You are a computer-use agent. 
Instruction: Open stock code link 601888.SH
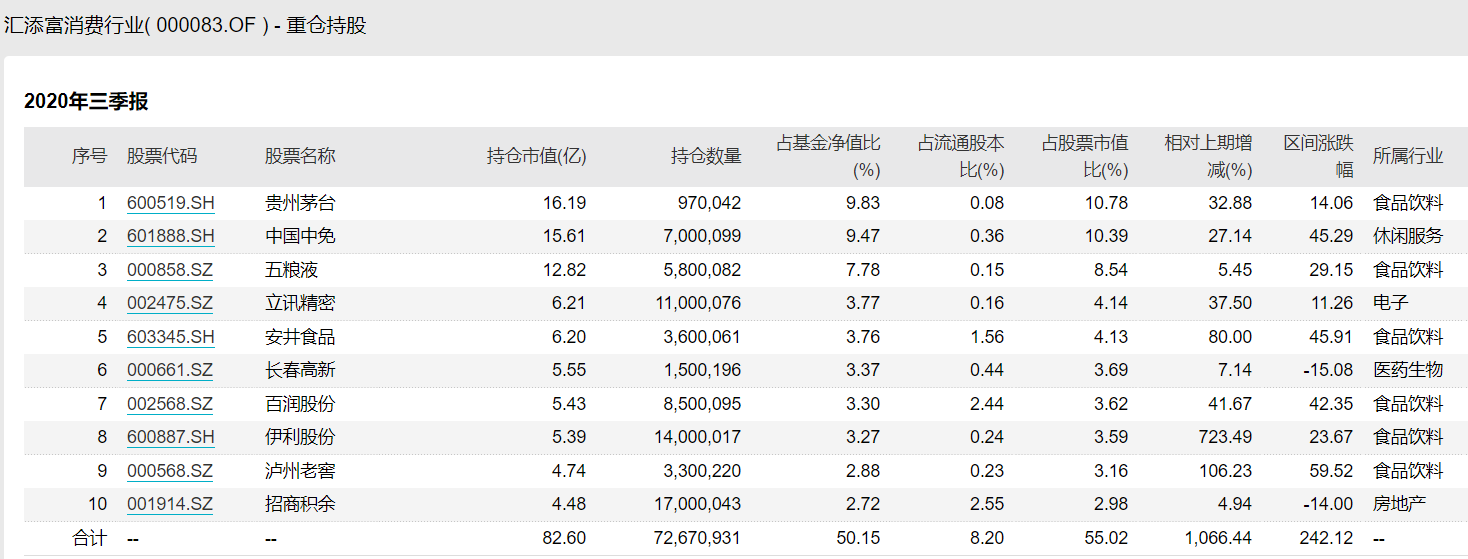click(170, 237)
